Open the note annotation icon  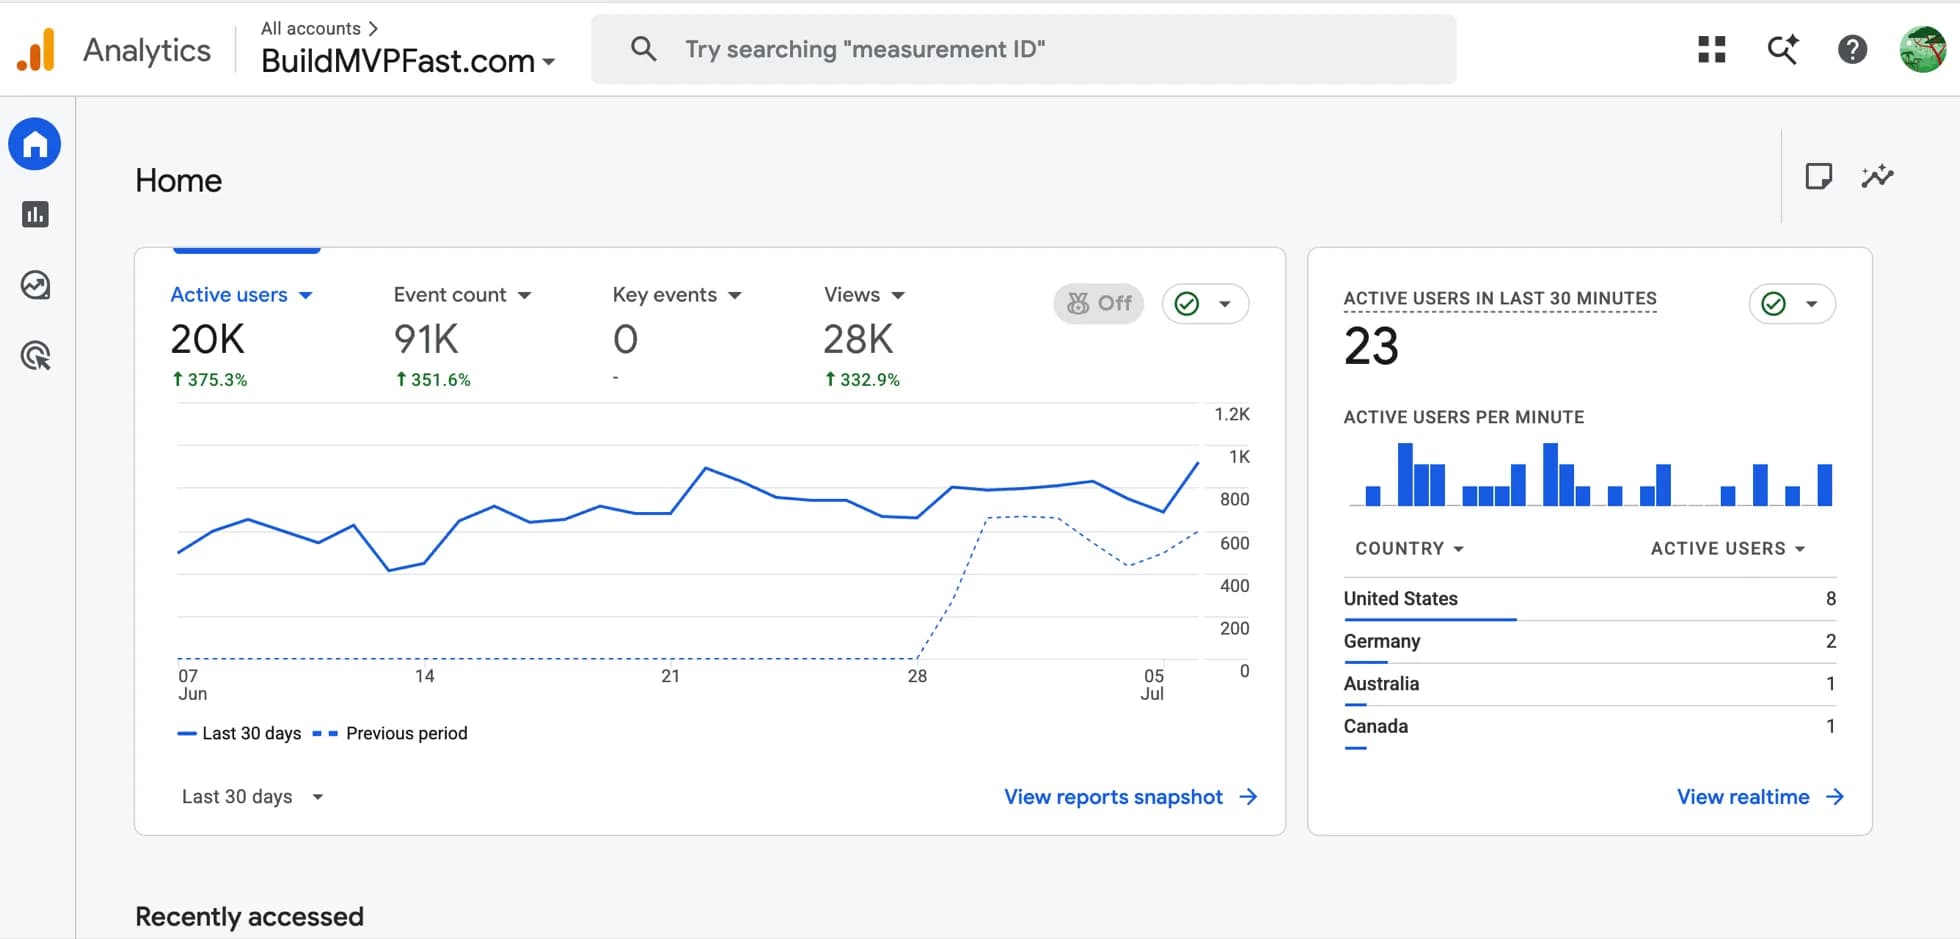tap(1819, 176)
